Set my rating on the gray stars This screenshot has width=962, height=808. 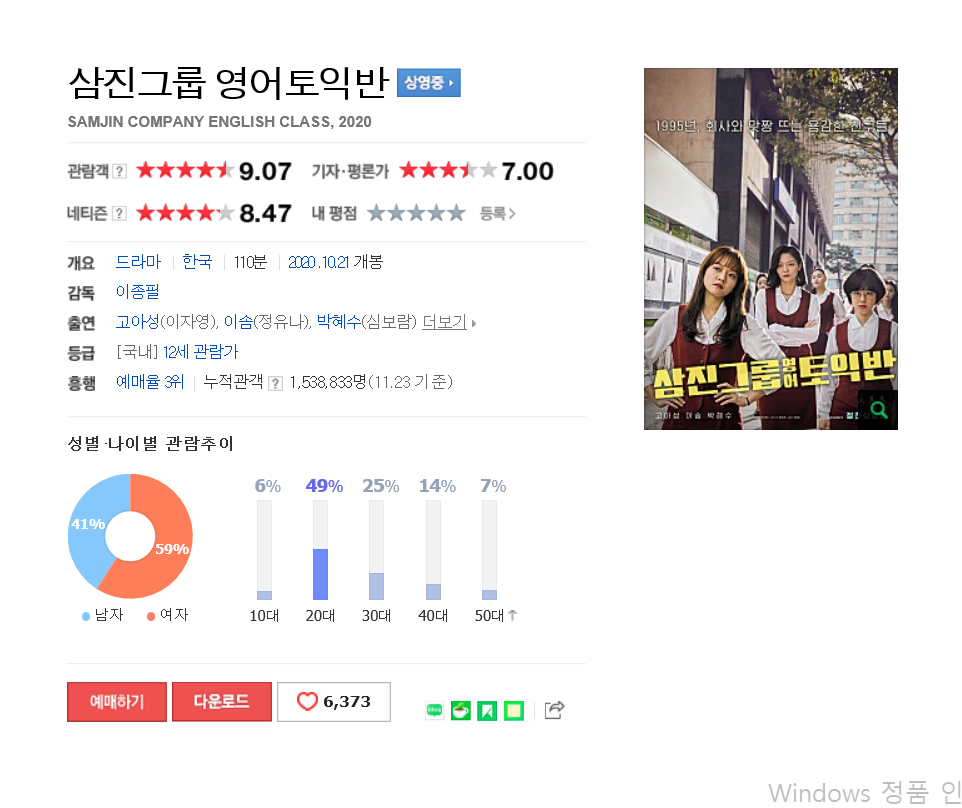[x=416, y=214]
